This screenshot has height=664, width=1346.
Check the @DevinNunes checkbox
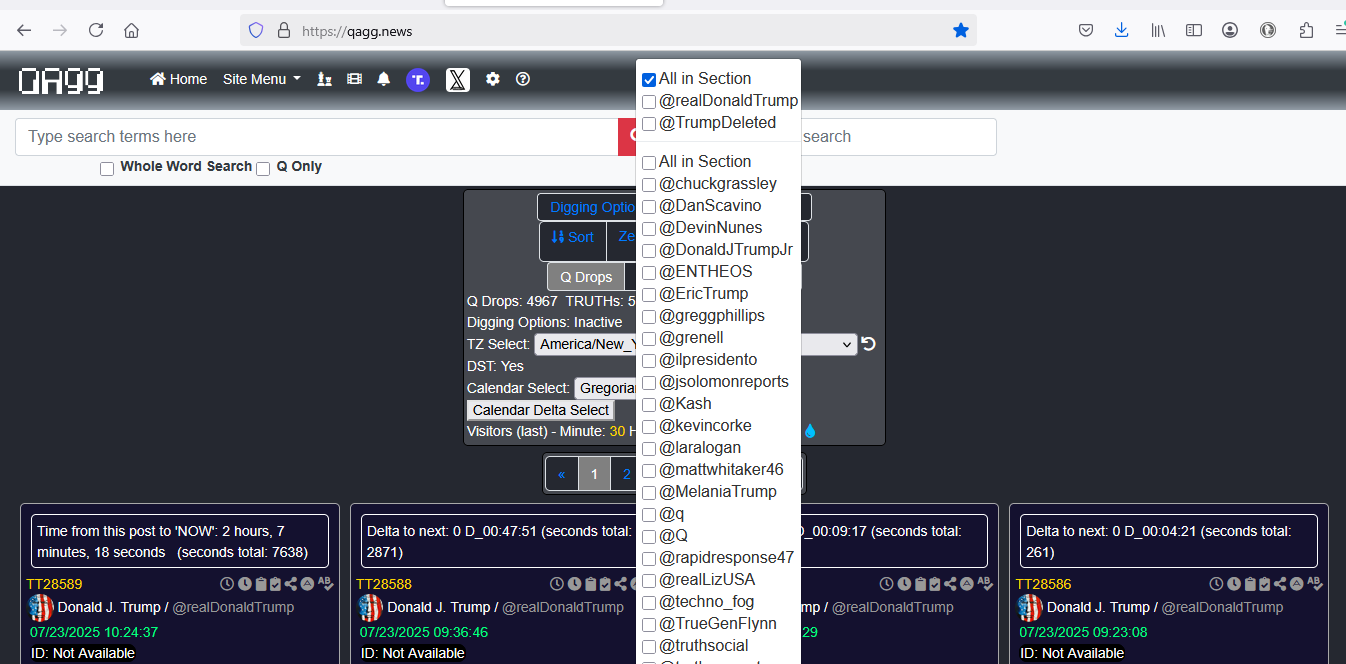649,229
